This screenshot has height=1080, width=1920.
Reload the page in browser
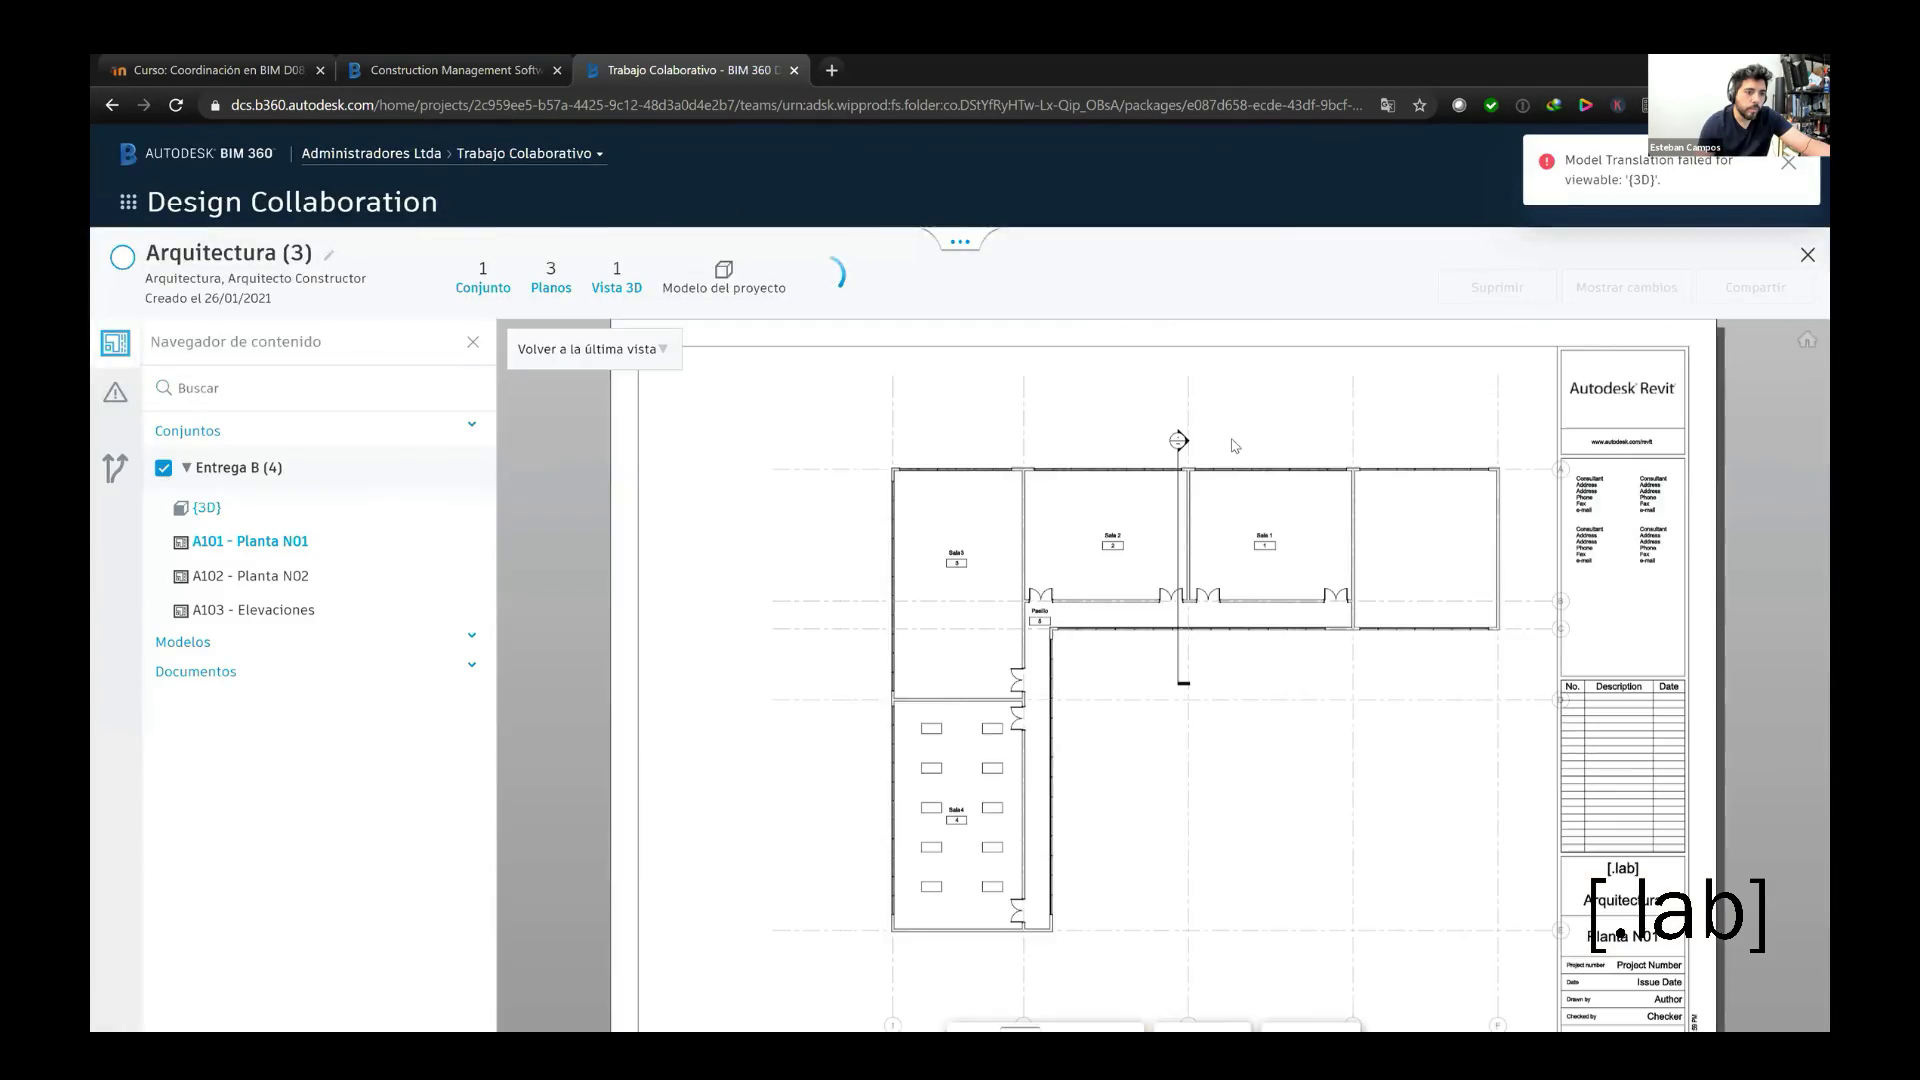[x=176, y=105]
